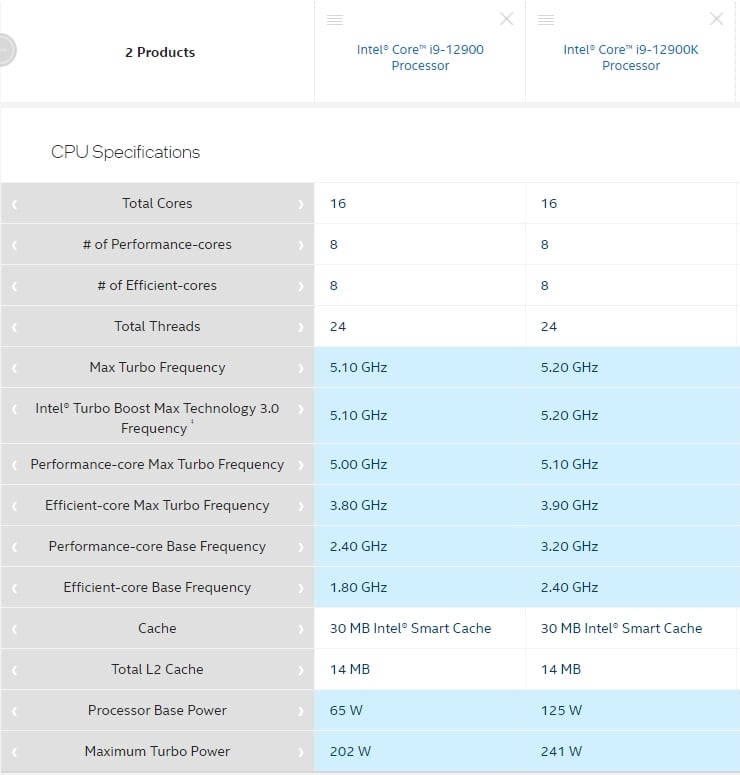Click the CPU Specifications section heading
Image resolution: width=740 pixels, height=775 pixels.
pos(126,152)
